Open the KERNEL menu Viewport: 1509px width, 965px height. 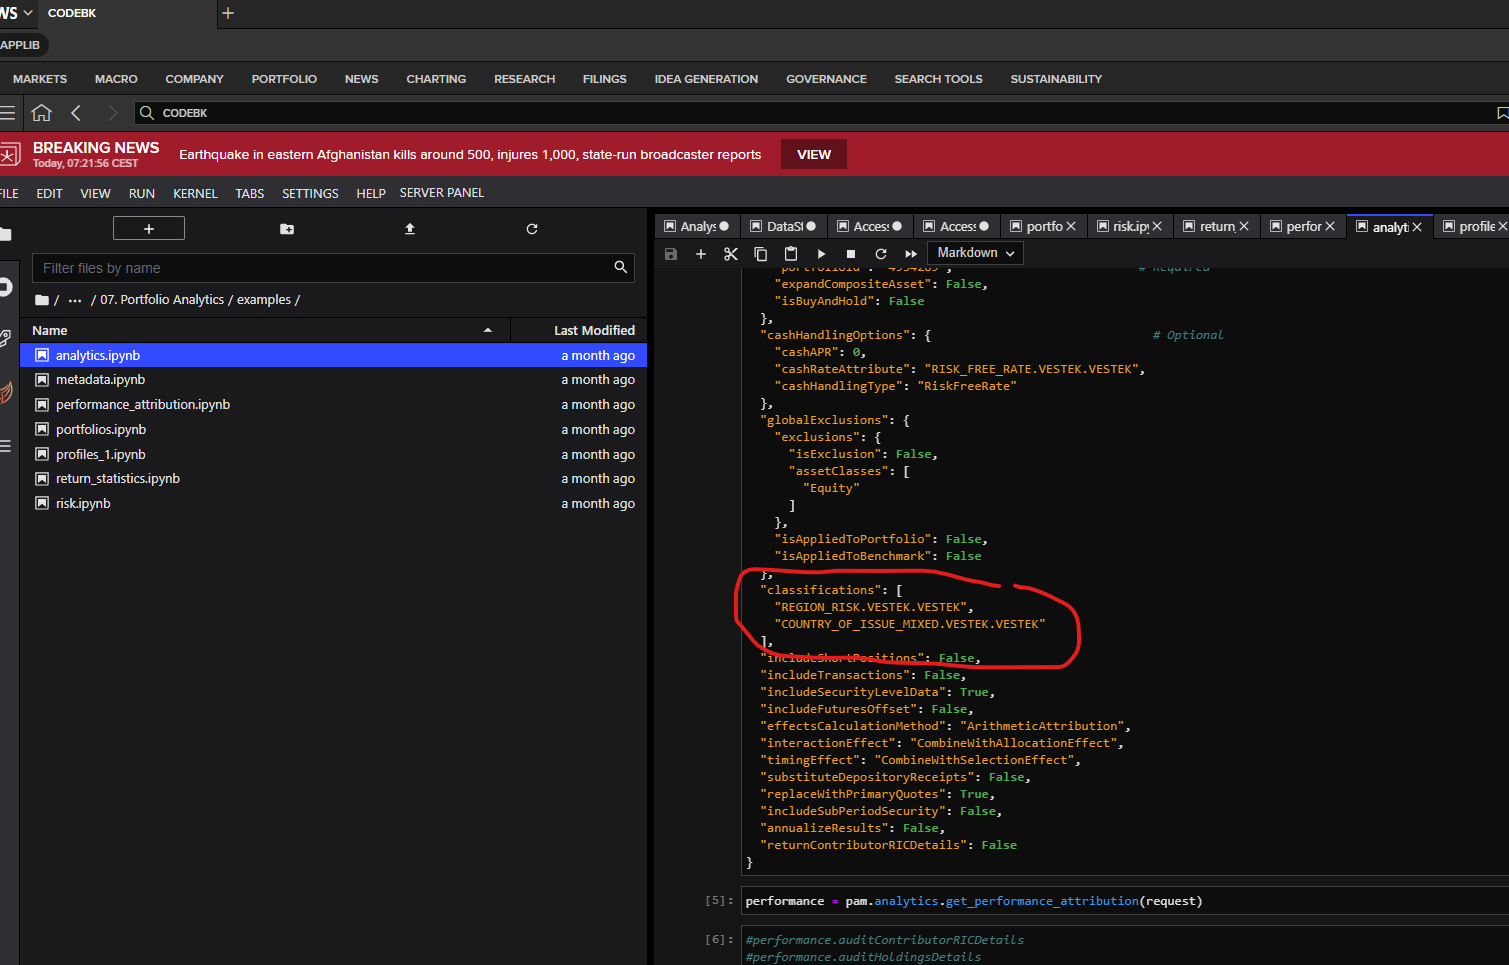(195, 194)
